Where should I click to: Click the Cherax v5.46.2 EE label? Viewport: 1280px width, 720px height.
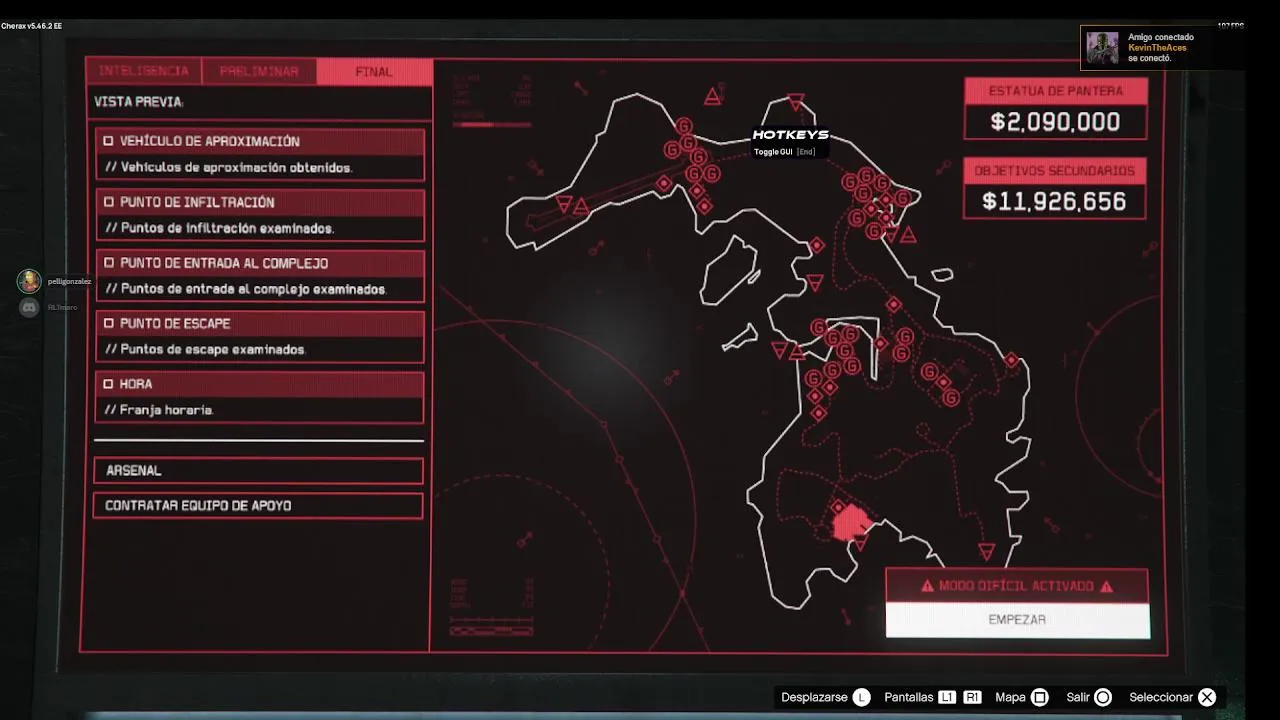31,26
